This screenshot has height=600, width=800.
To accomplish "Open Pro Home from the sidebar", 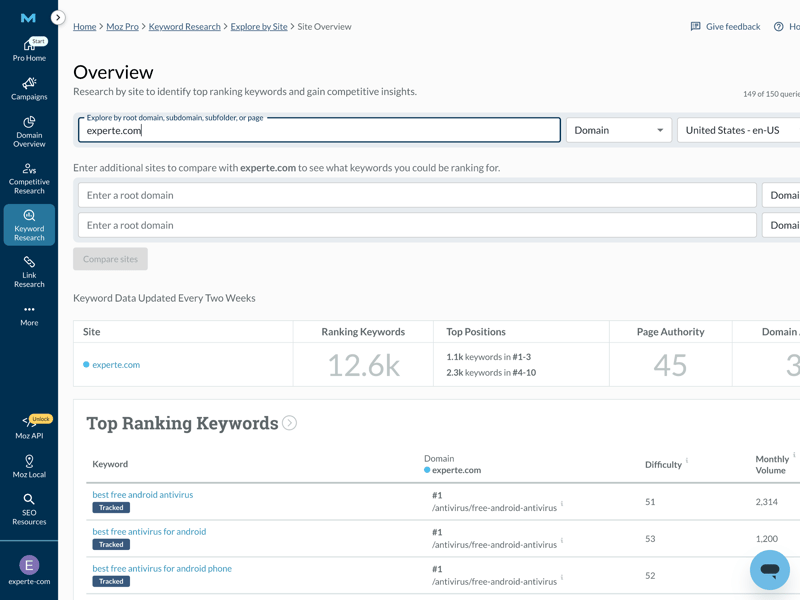I will click(x=29, y=50).
